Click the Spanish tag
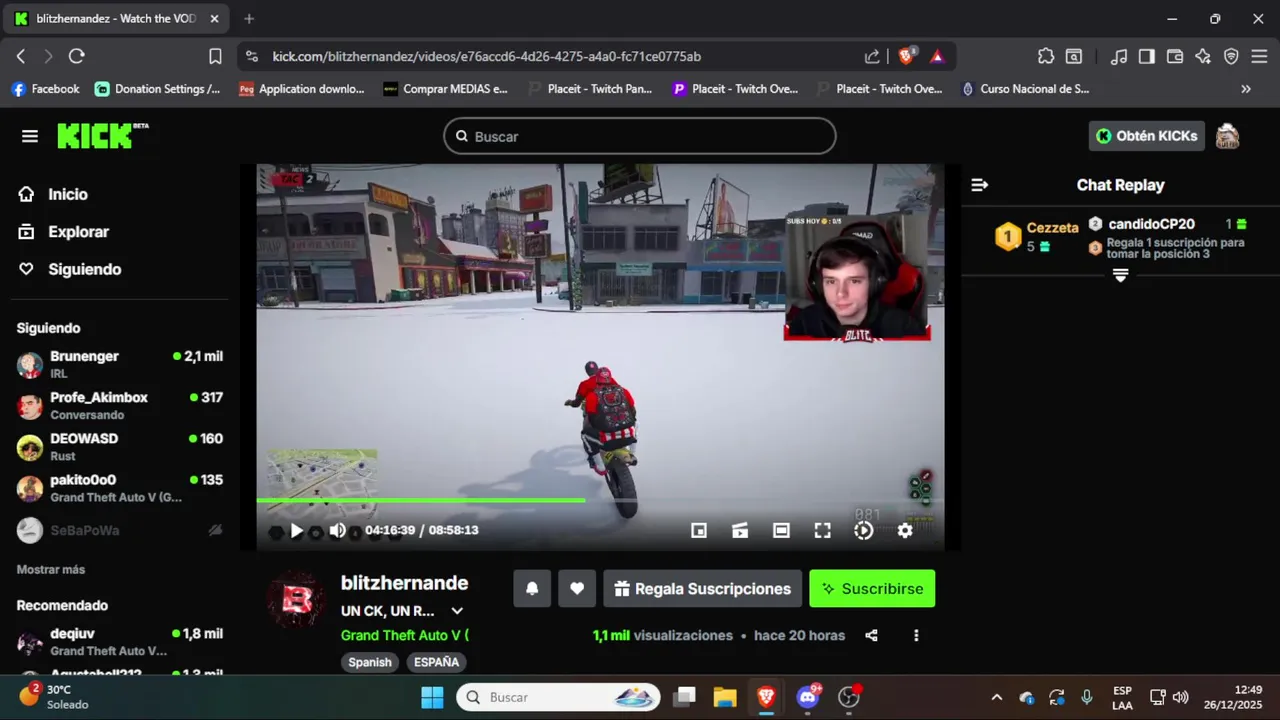The width and height of the screenshot is (1280, 720). (x=370, y=662)
